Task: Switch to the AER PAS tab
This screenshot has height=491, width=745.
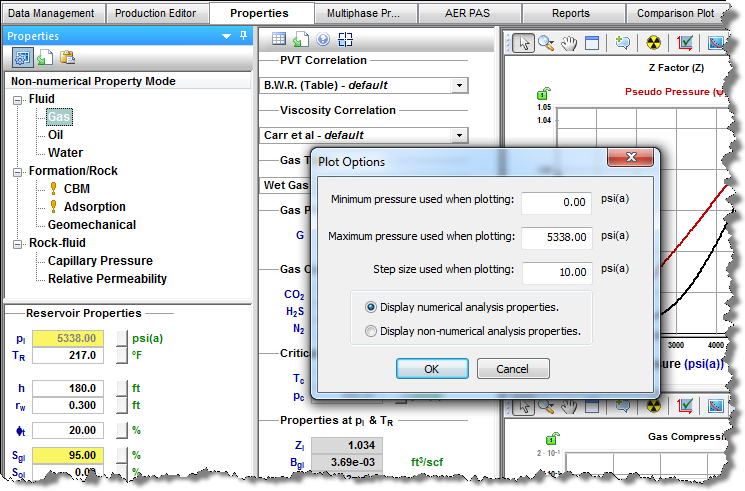Action: tap(468, 13)
